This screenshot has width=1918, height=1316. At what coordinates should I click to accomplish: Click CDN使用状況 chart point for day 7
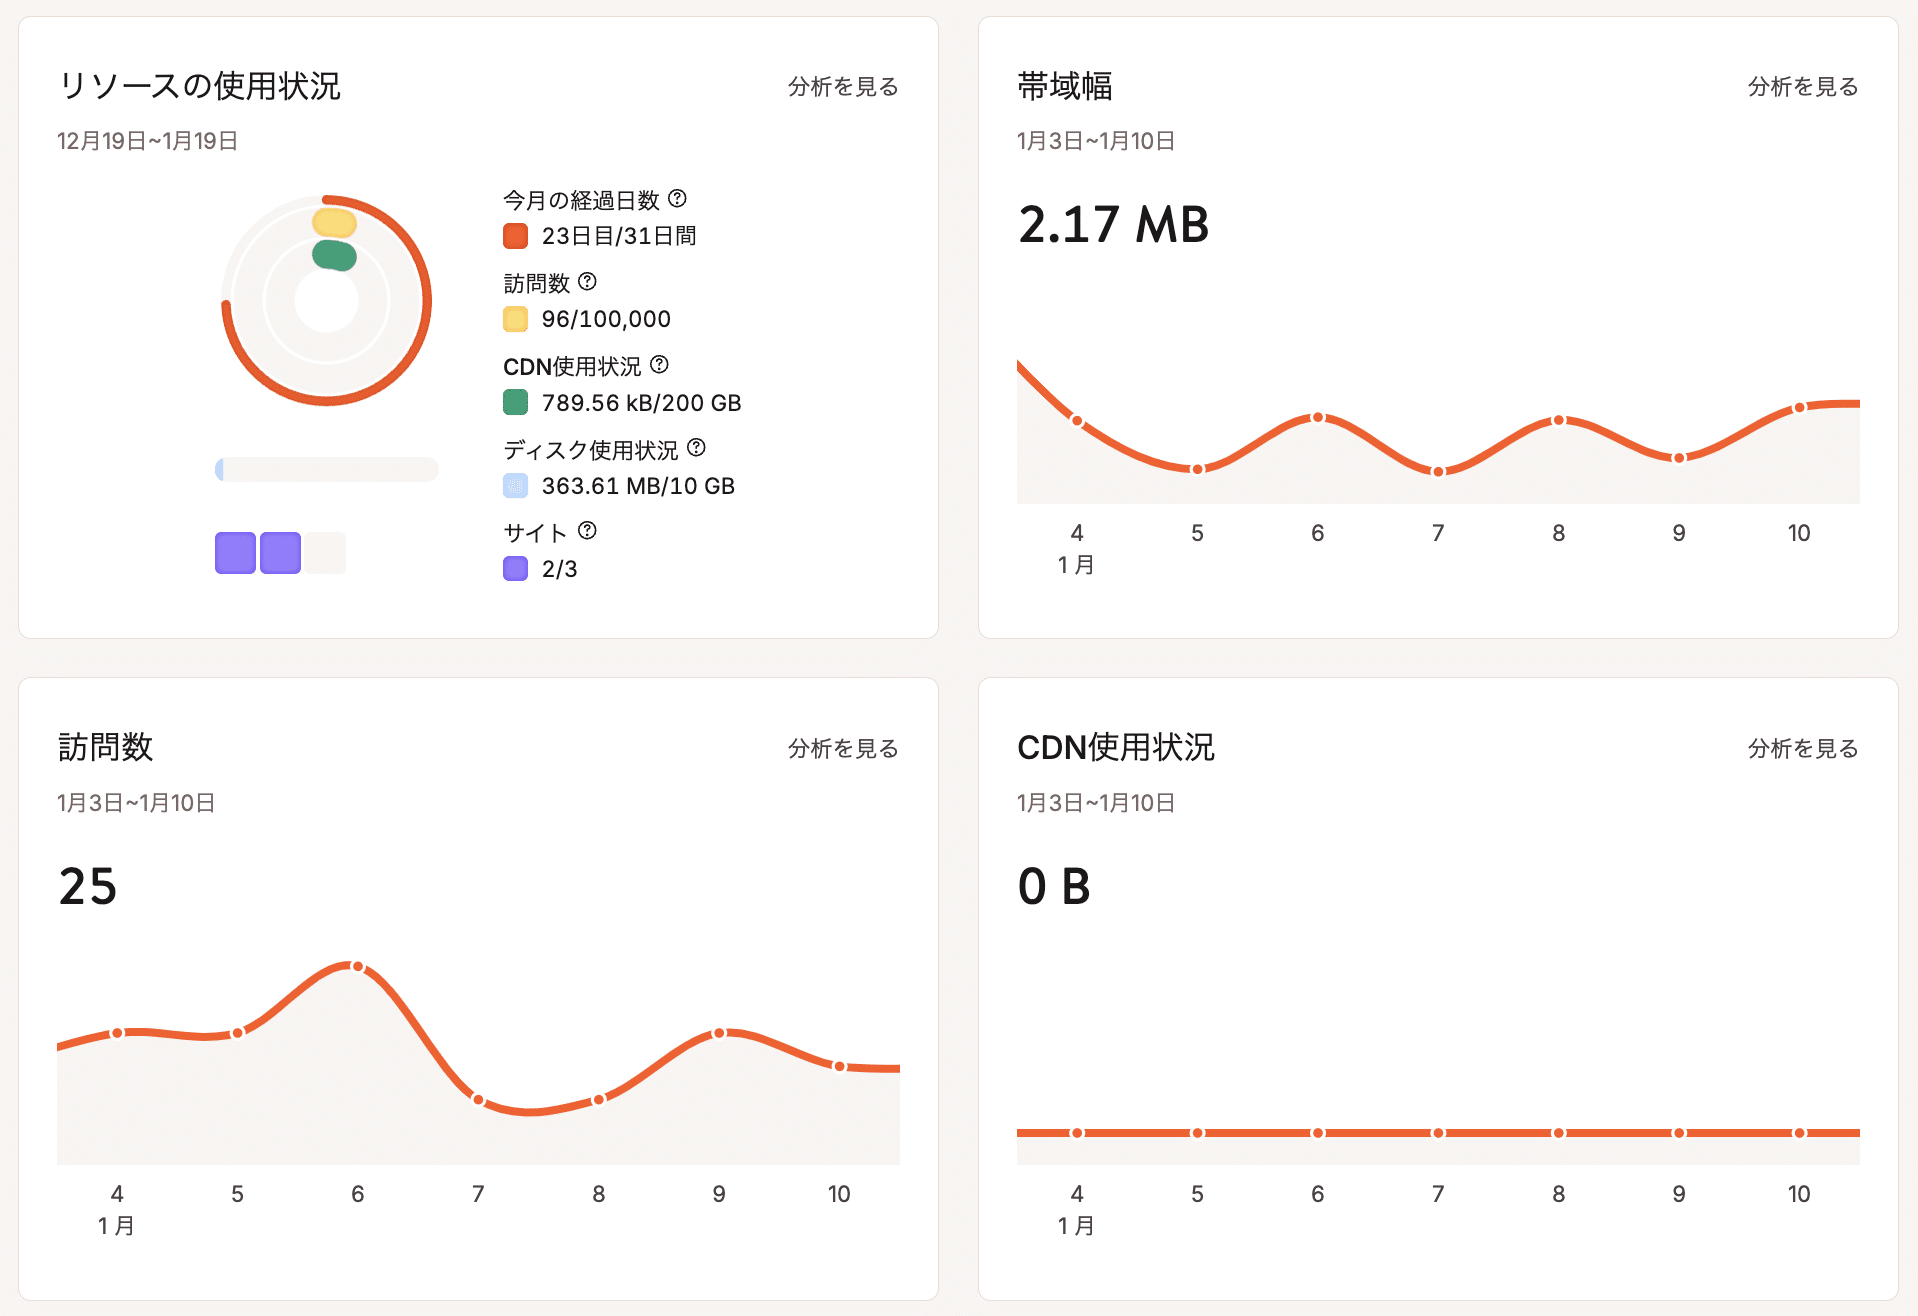[x=1438, y=1133]
